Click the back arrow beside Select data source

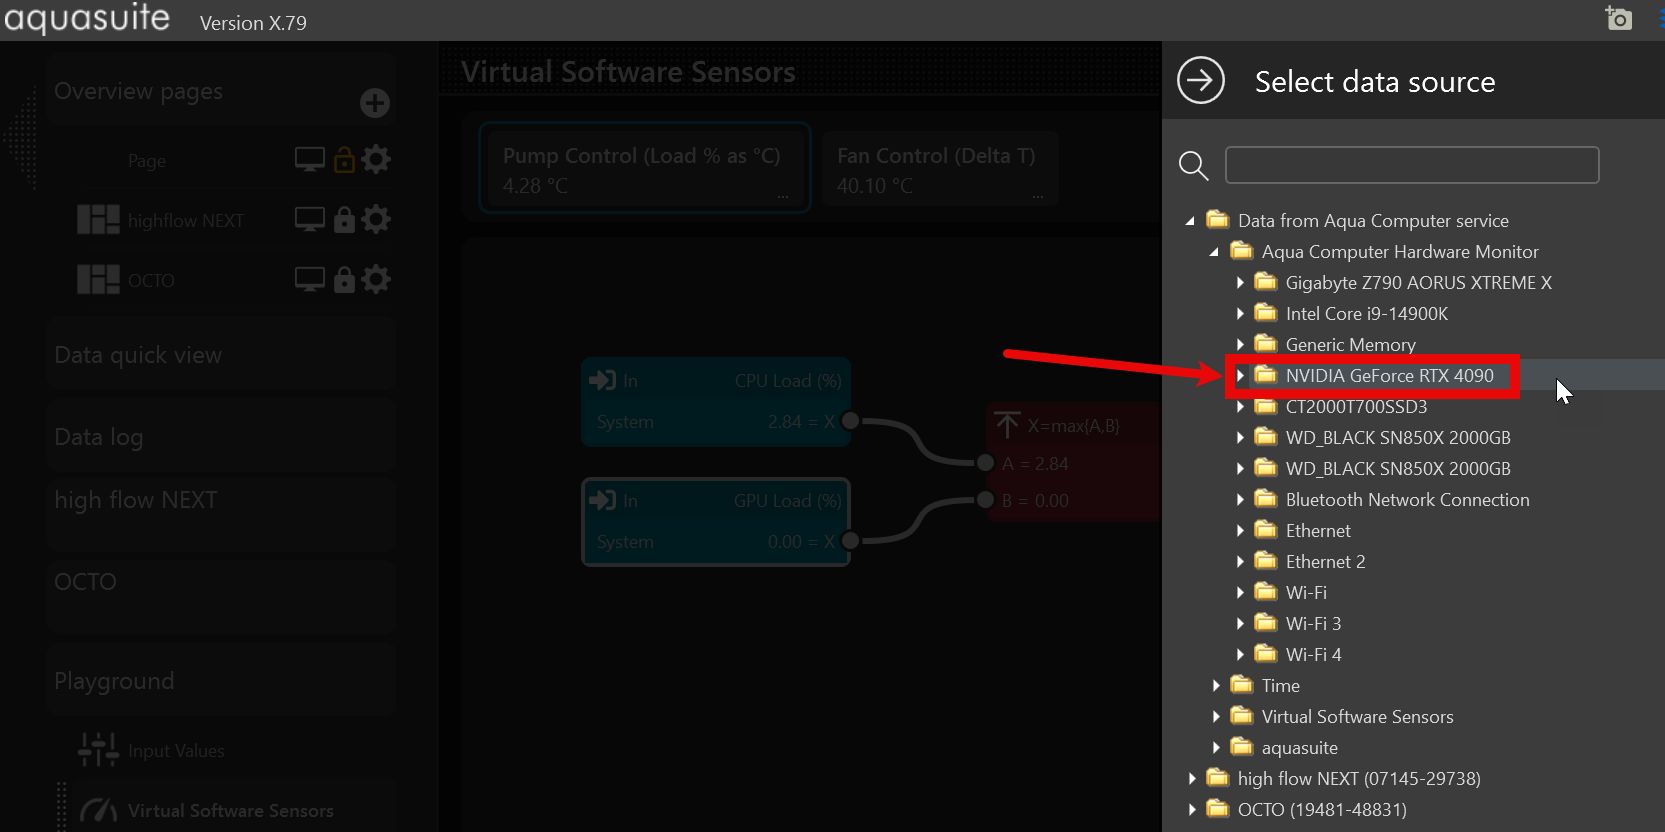tap(1200, 81)
